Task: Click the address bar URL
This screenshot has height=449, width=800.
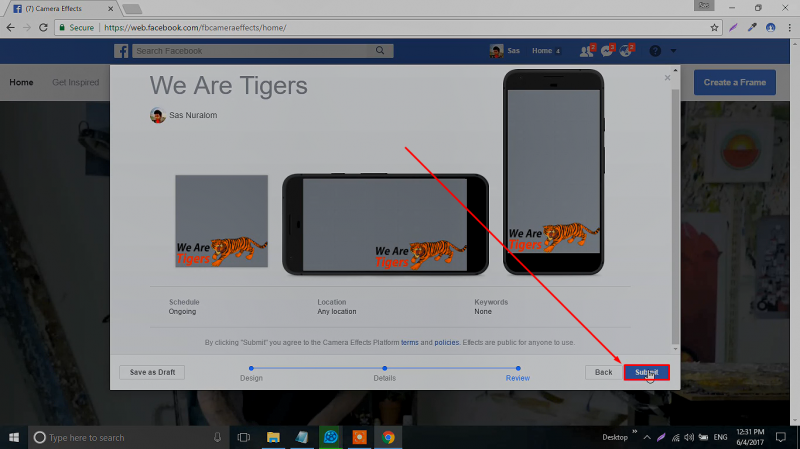Action: pos(195,28)
